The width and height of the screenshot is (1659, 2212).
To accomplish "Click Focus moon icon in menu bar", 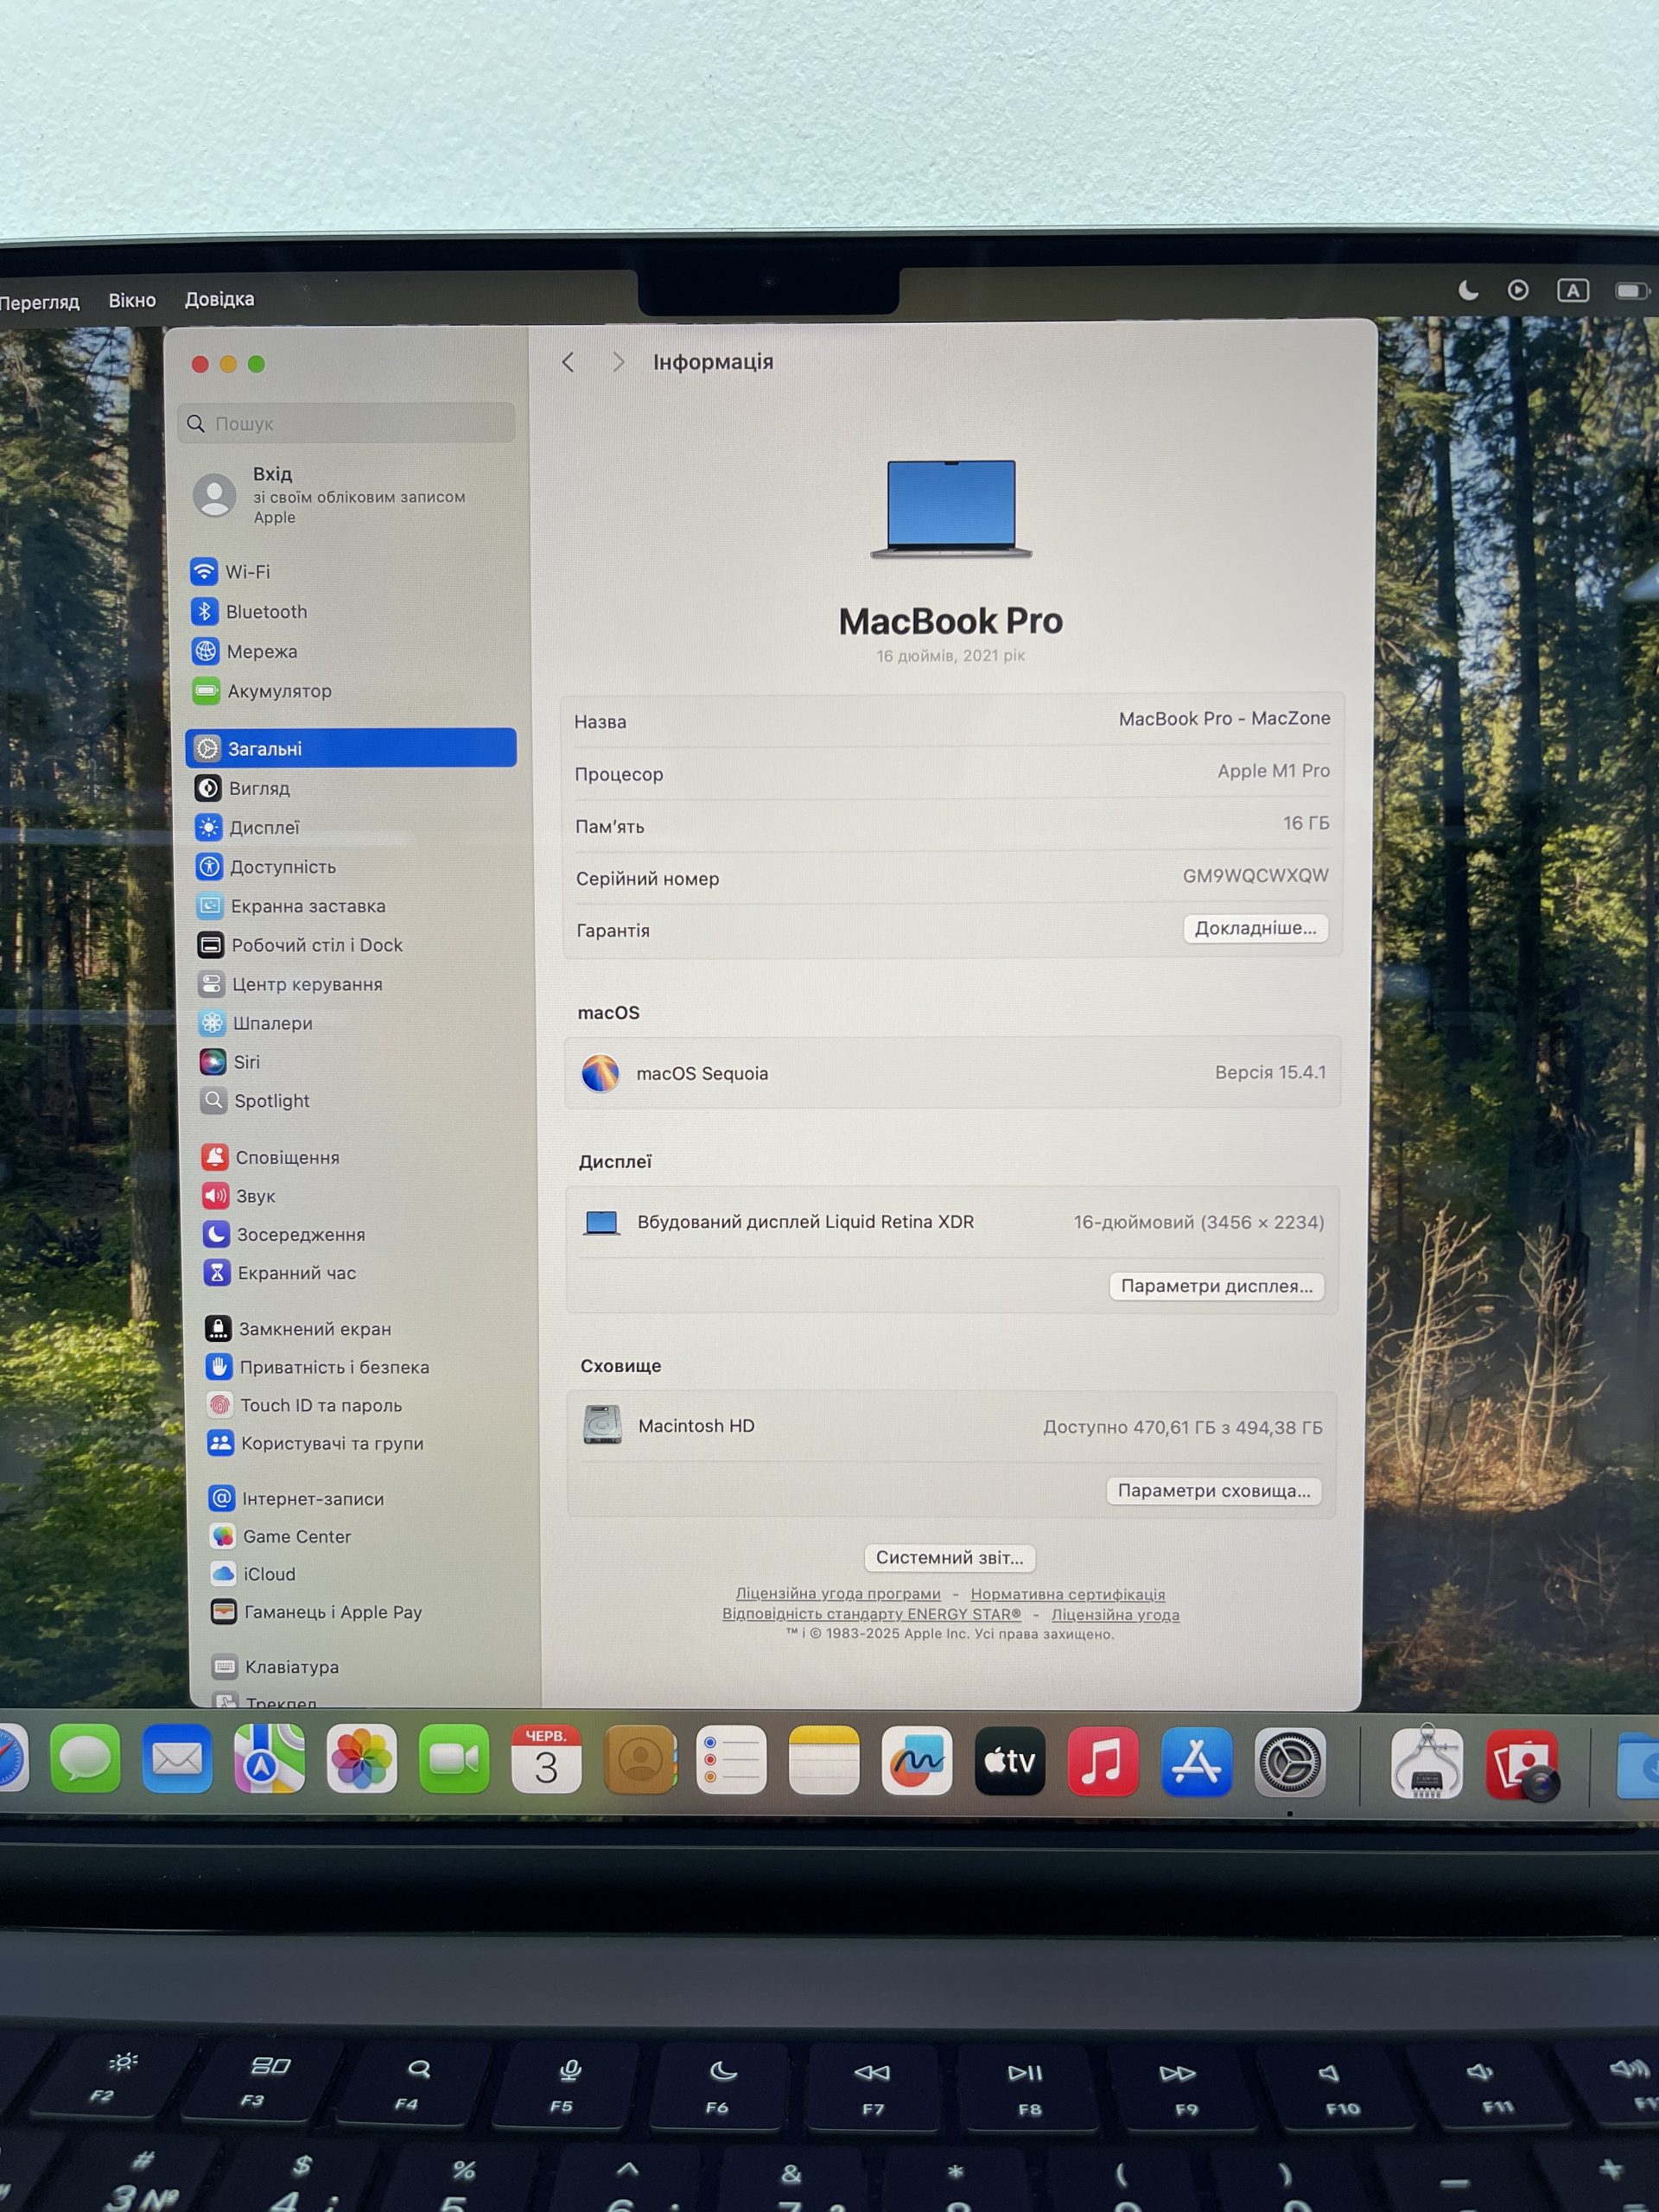I will point(1468,290).
